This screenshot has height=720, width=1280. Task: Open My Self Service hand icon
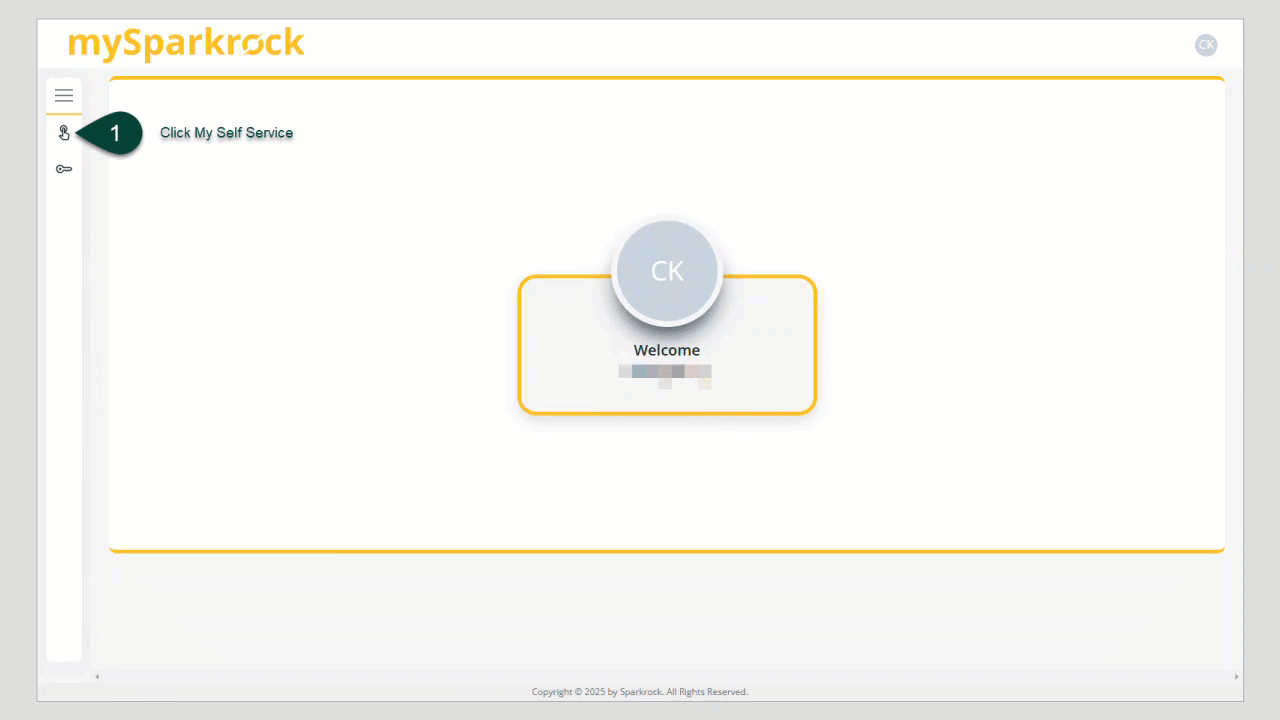[64, 132]
